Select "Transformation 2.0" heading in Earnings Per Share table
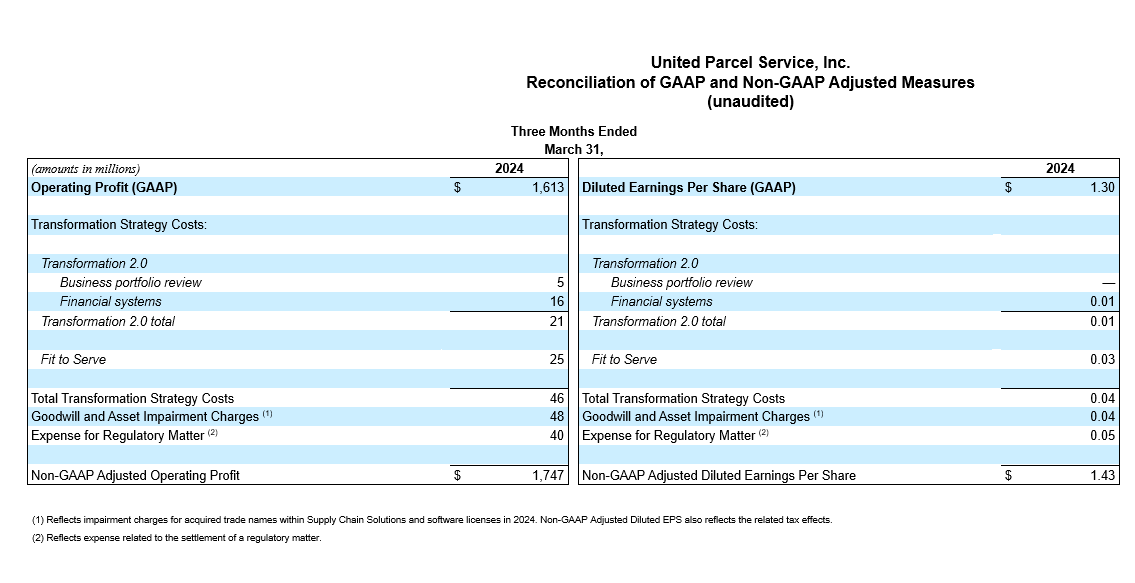This screenshot has width=1135, height=583. pos(645,264)
